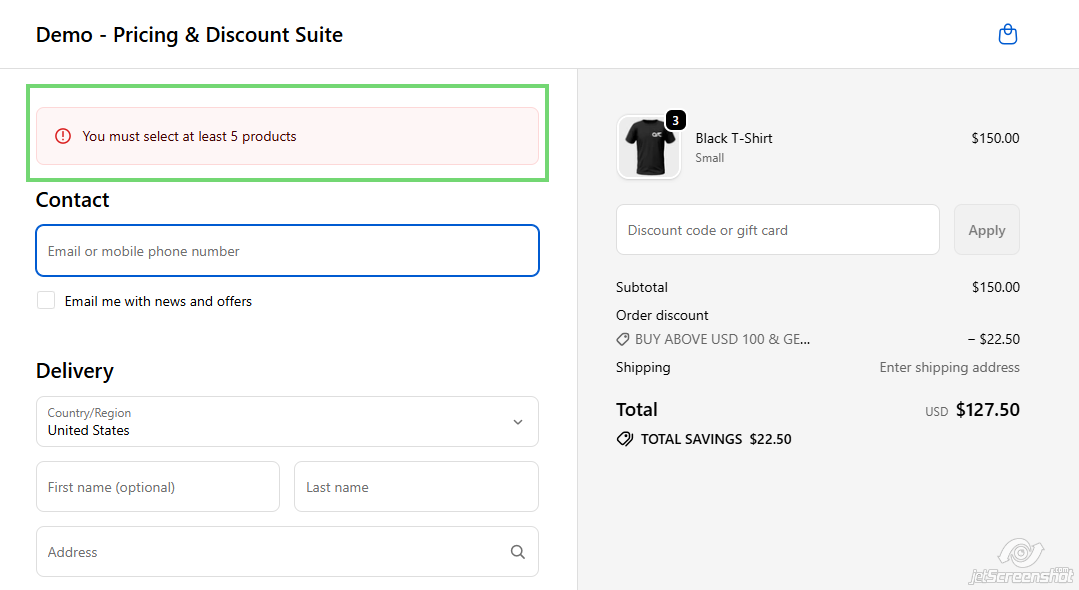The height and width of the screenshot is (590, 1079).
Task: Click the red error alert icon
Action: [x=63, y=136]
